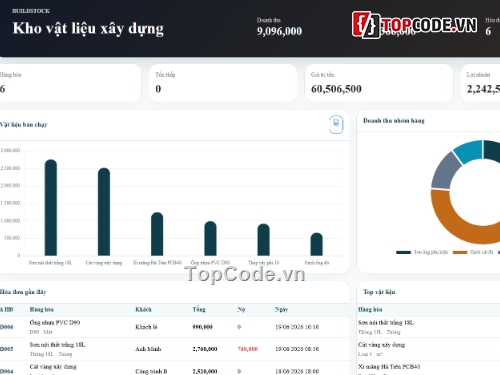Image resolution: width=500 pixels, height=375 pixels.
Task: Click the date 18/06/2026 18:00
Action: pyautogui.click(x=297, y=371)
